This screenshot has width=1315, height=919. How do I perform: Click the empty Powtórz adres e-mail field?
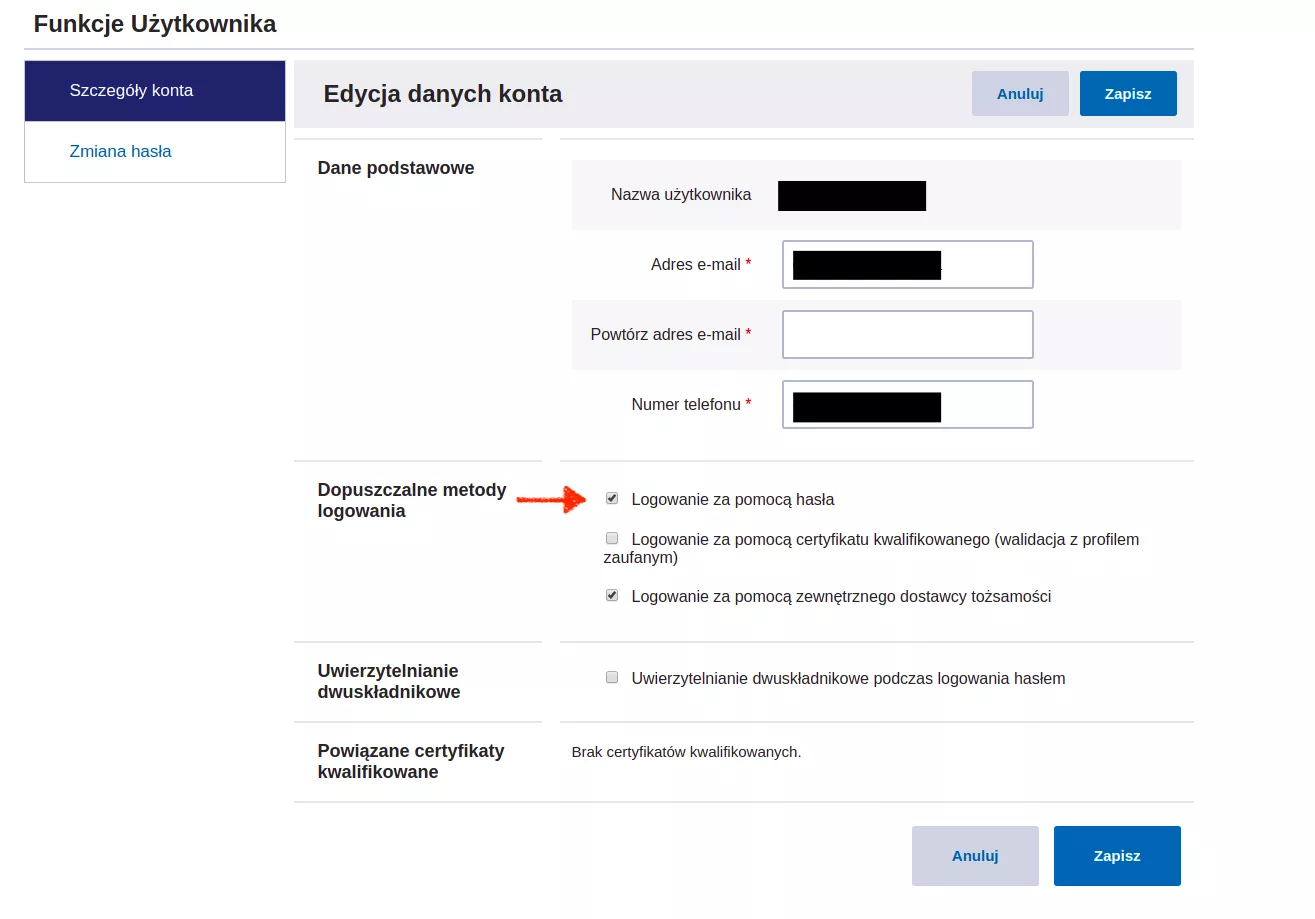coord(906,334)
